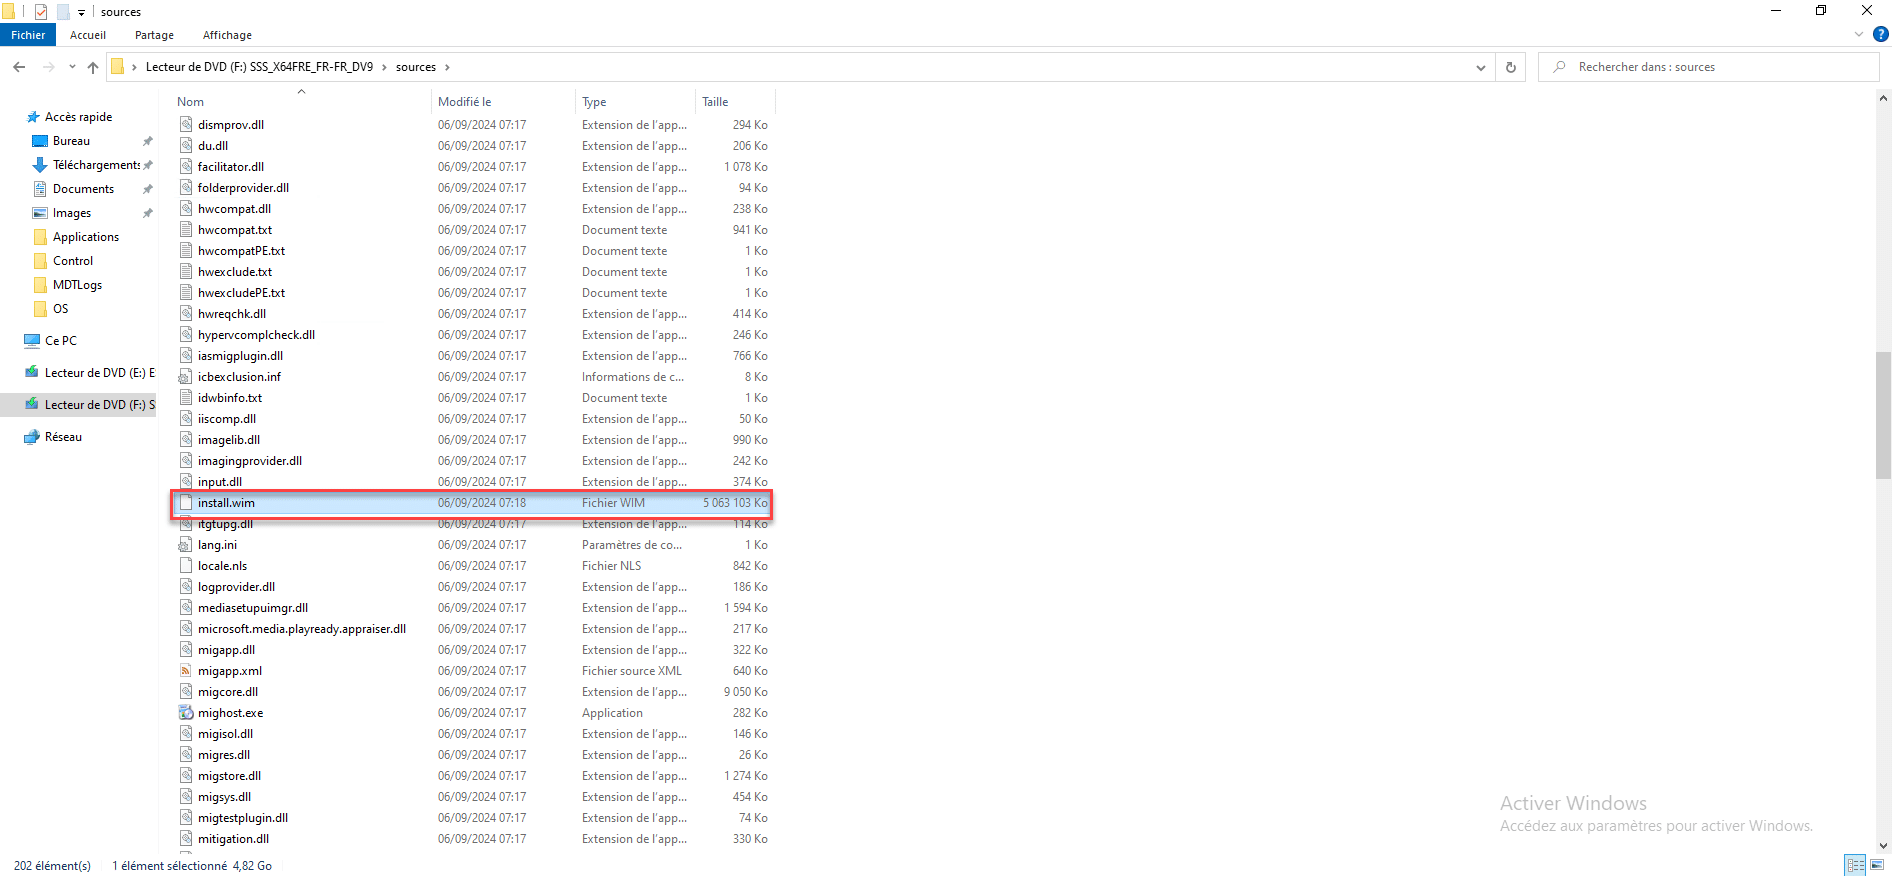Open Help with the question mark icon

[1880, 34]
